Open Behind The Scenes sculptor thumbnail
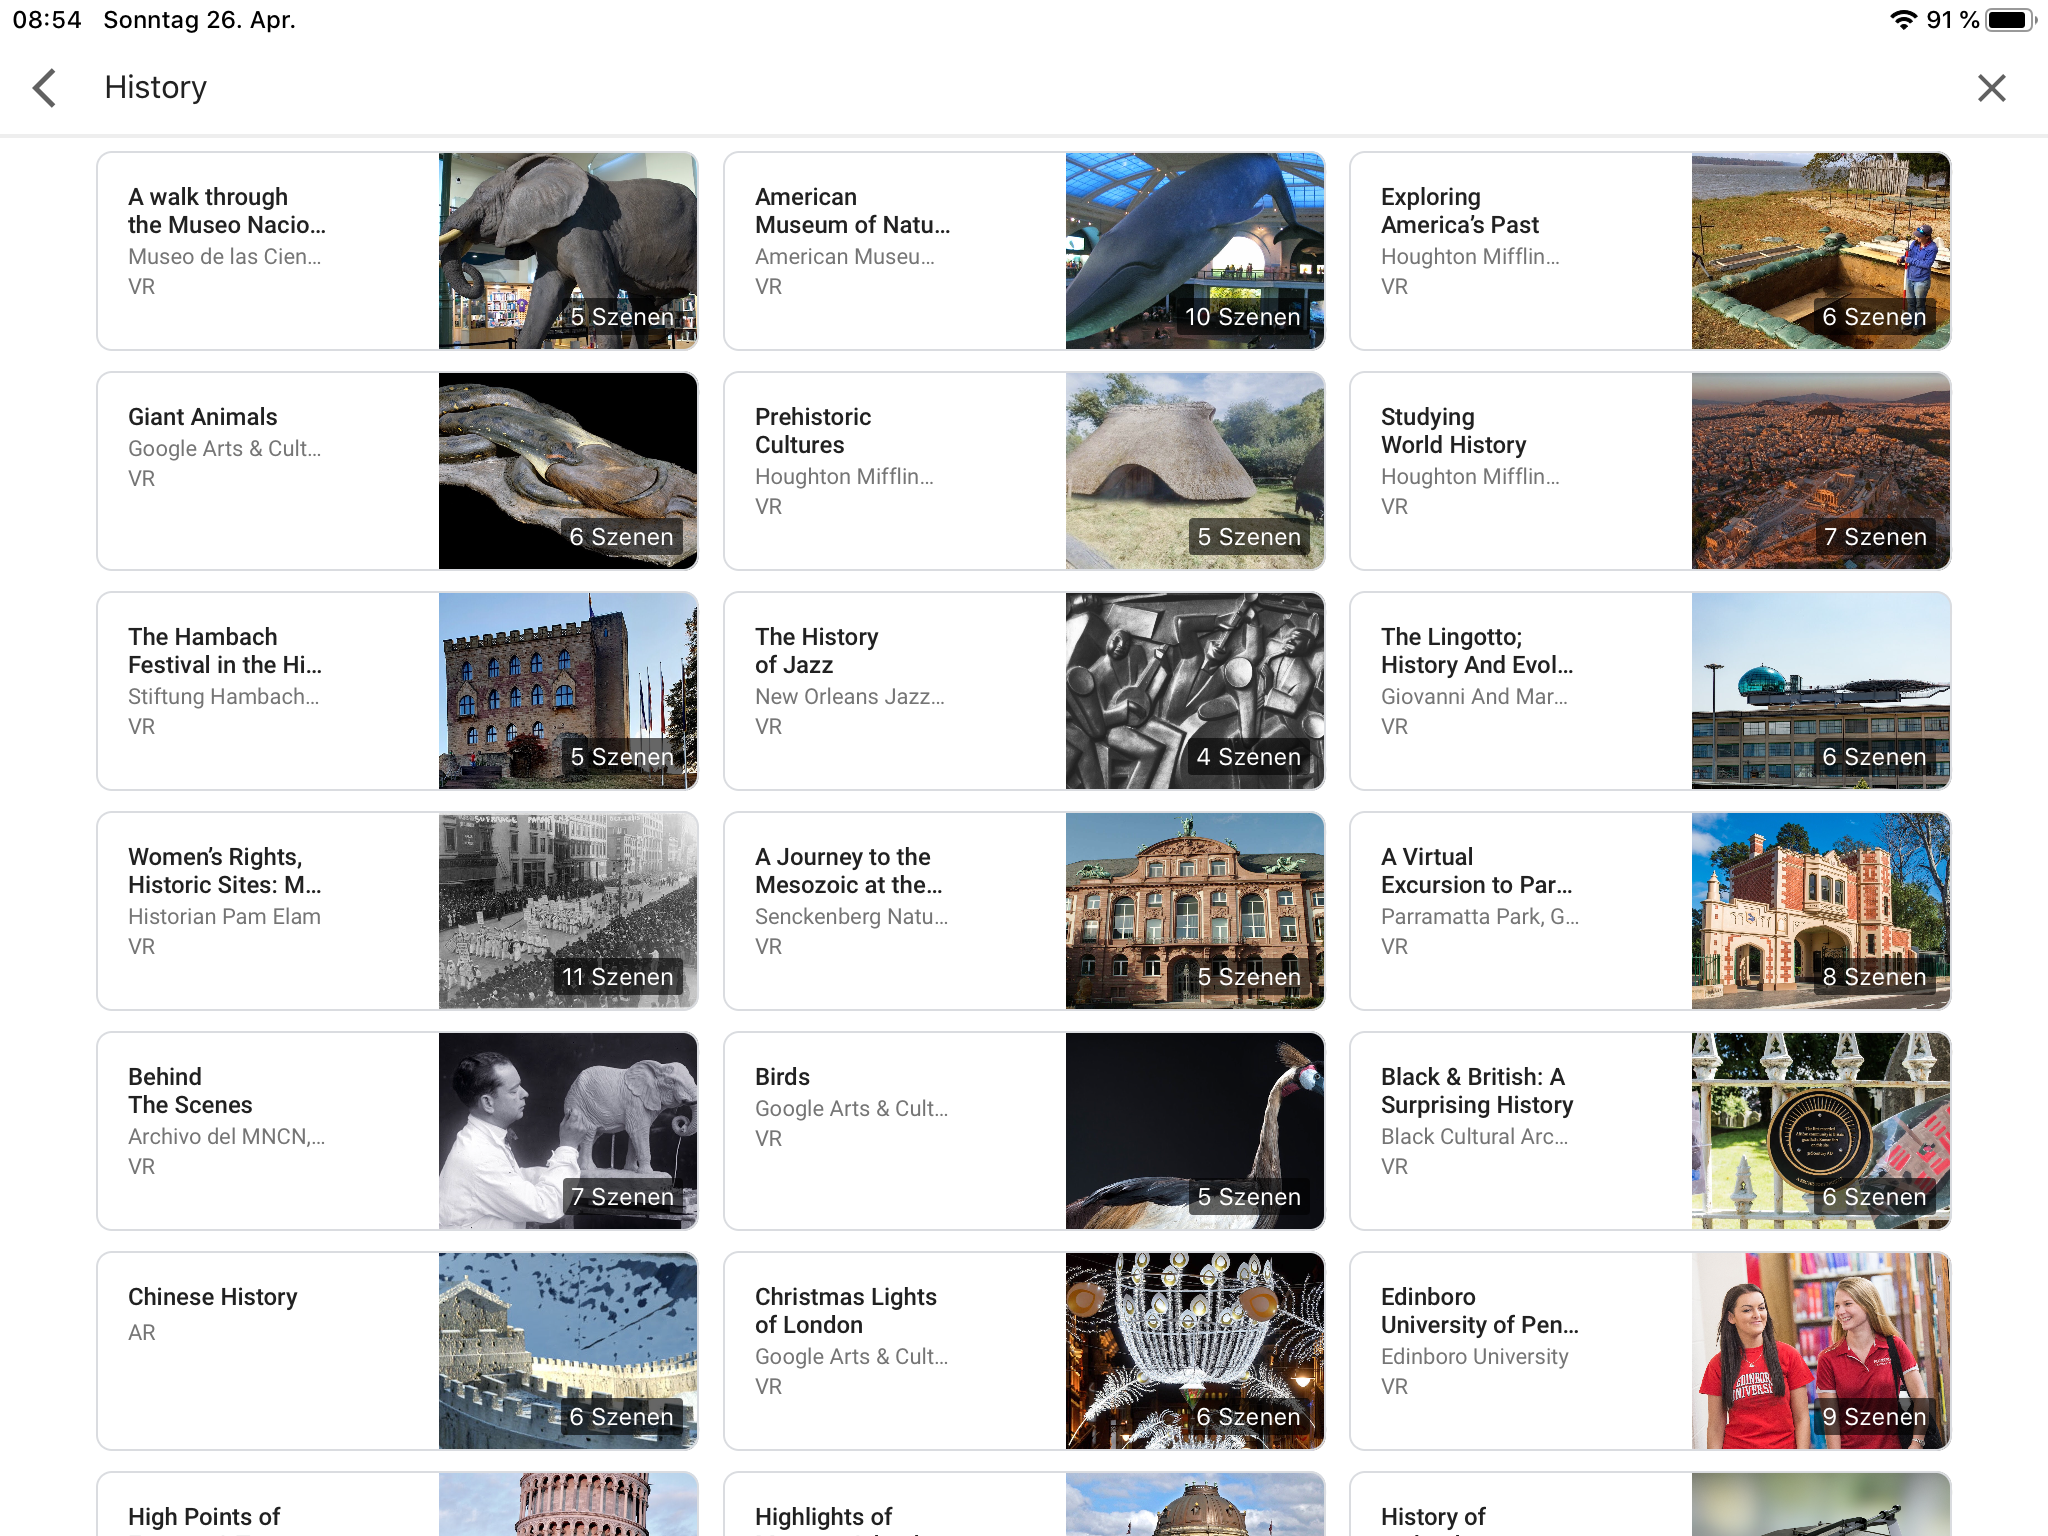Screen dimensions: 2048x1536 568,1131
